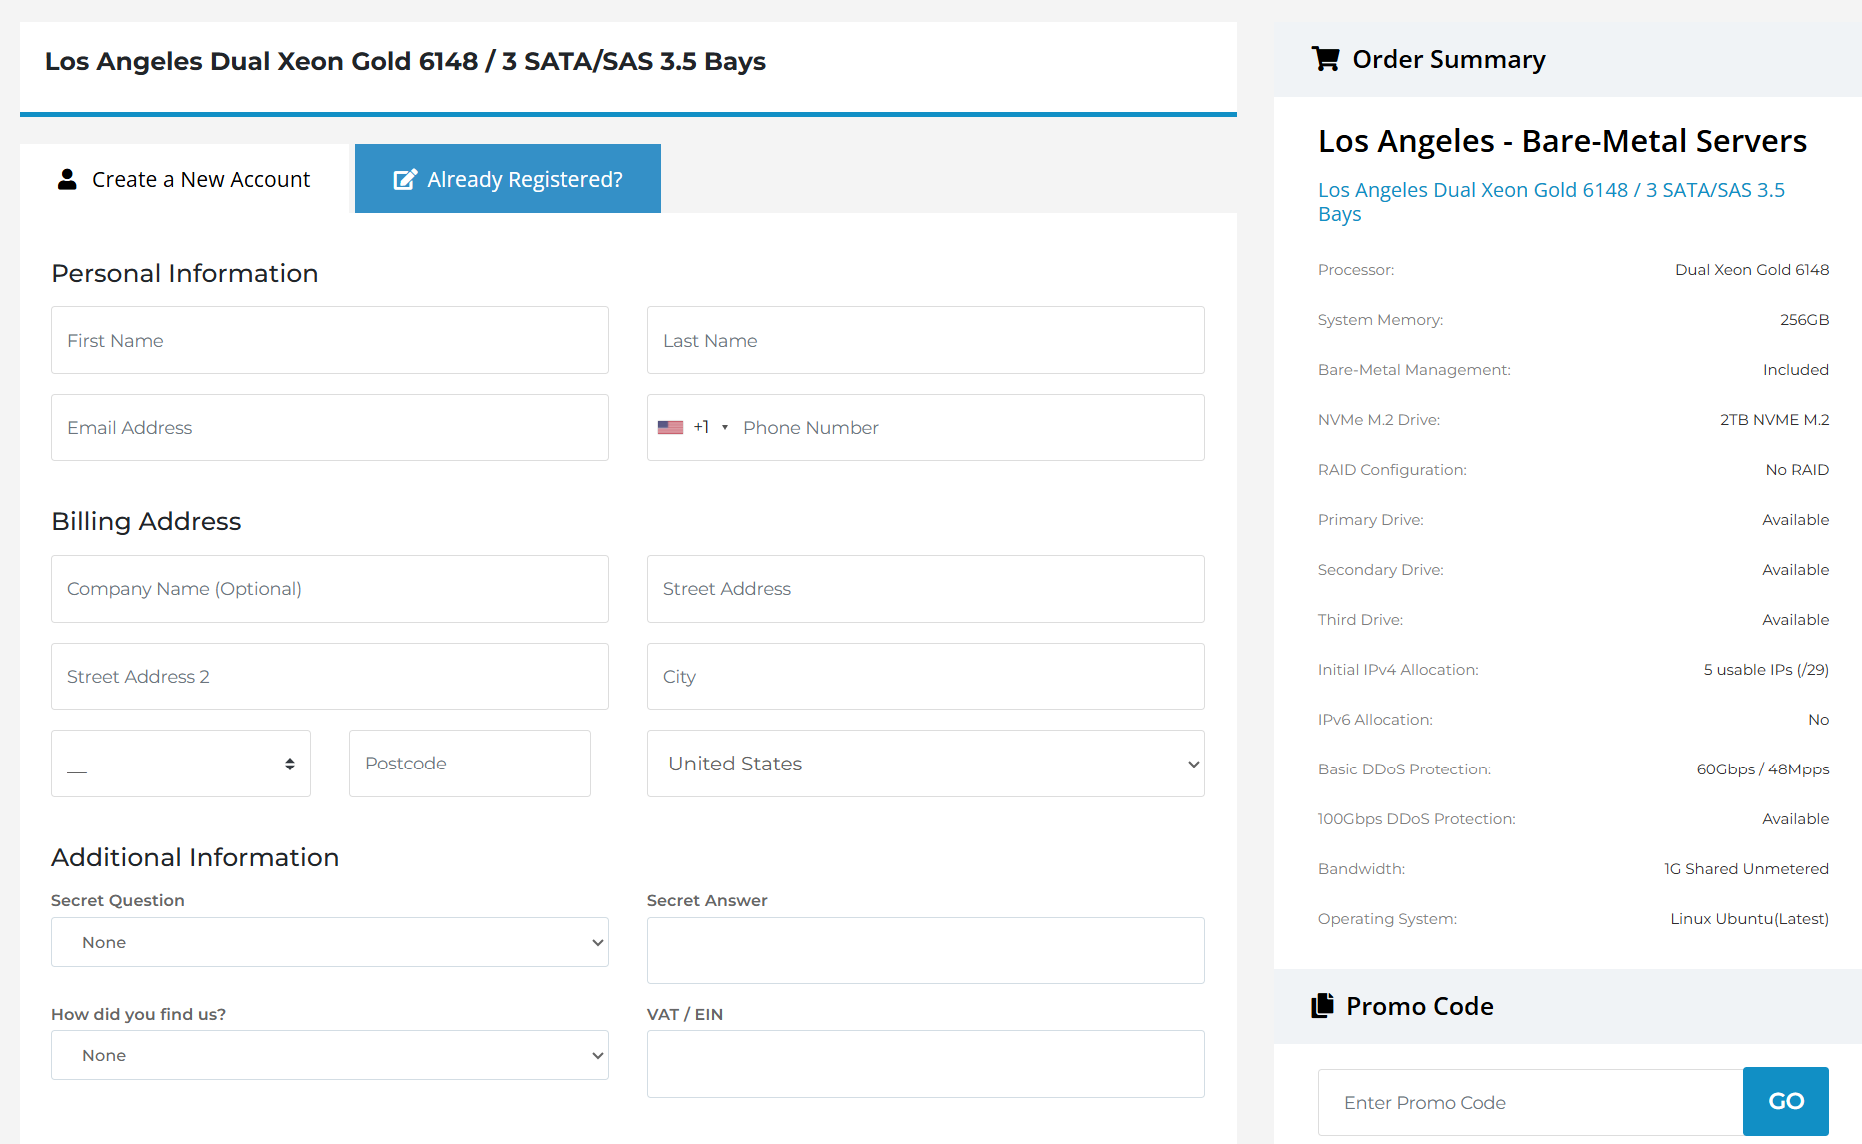The image size is (1862, 1144).
Task: Click the 60Gbps / 48Mpps value
Action: (1763, 769)
